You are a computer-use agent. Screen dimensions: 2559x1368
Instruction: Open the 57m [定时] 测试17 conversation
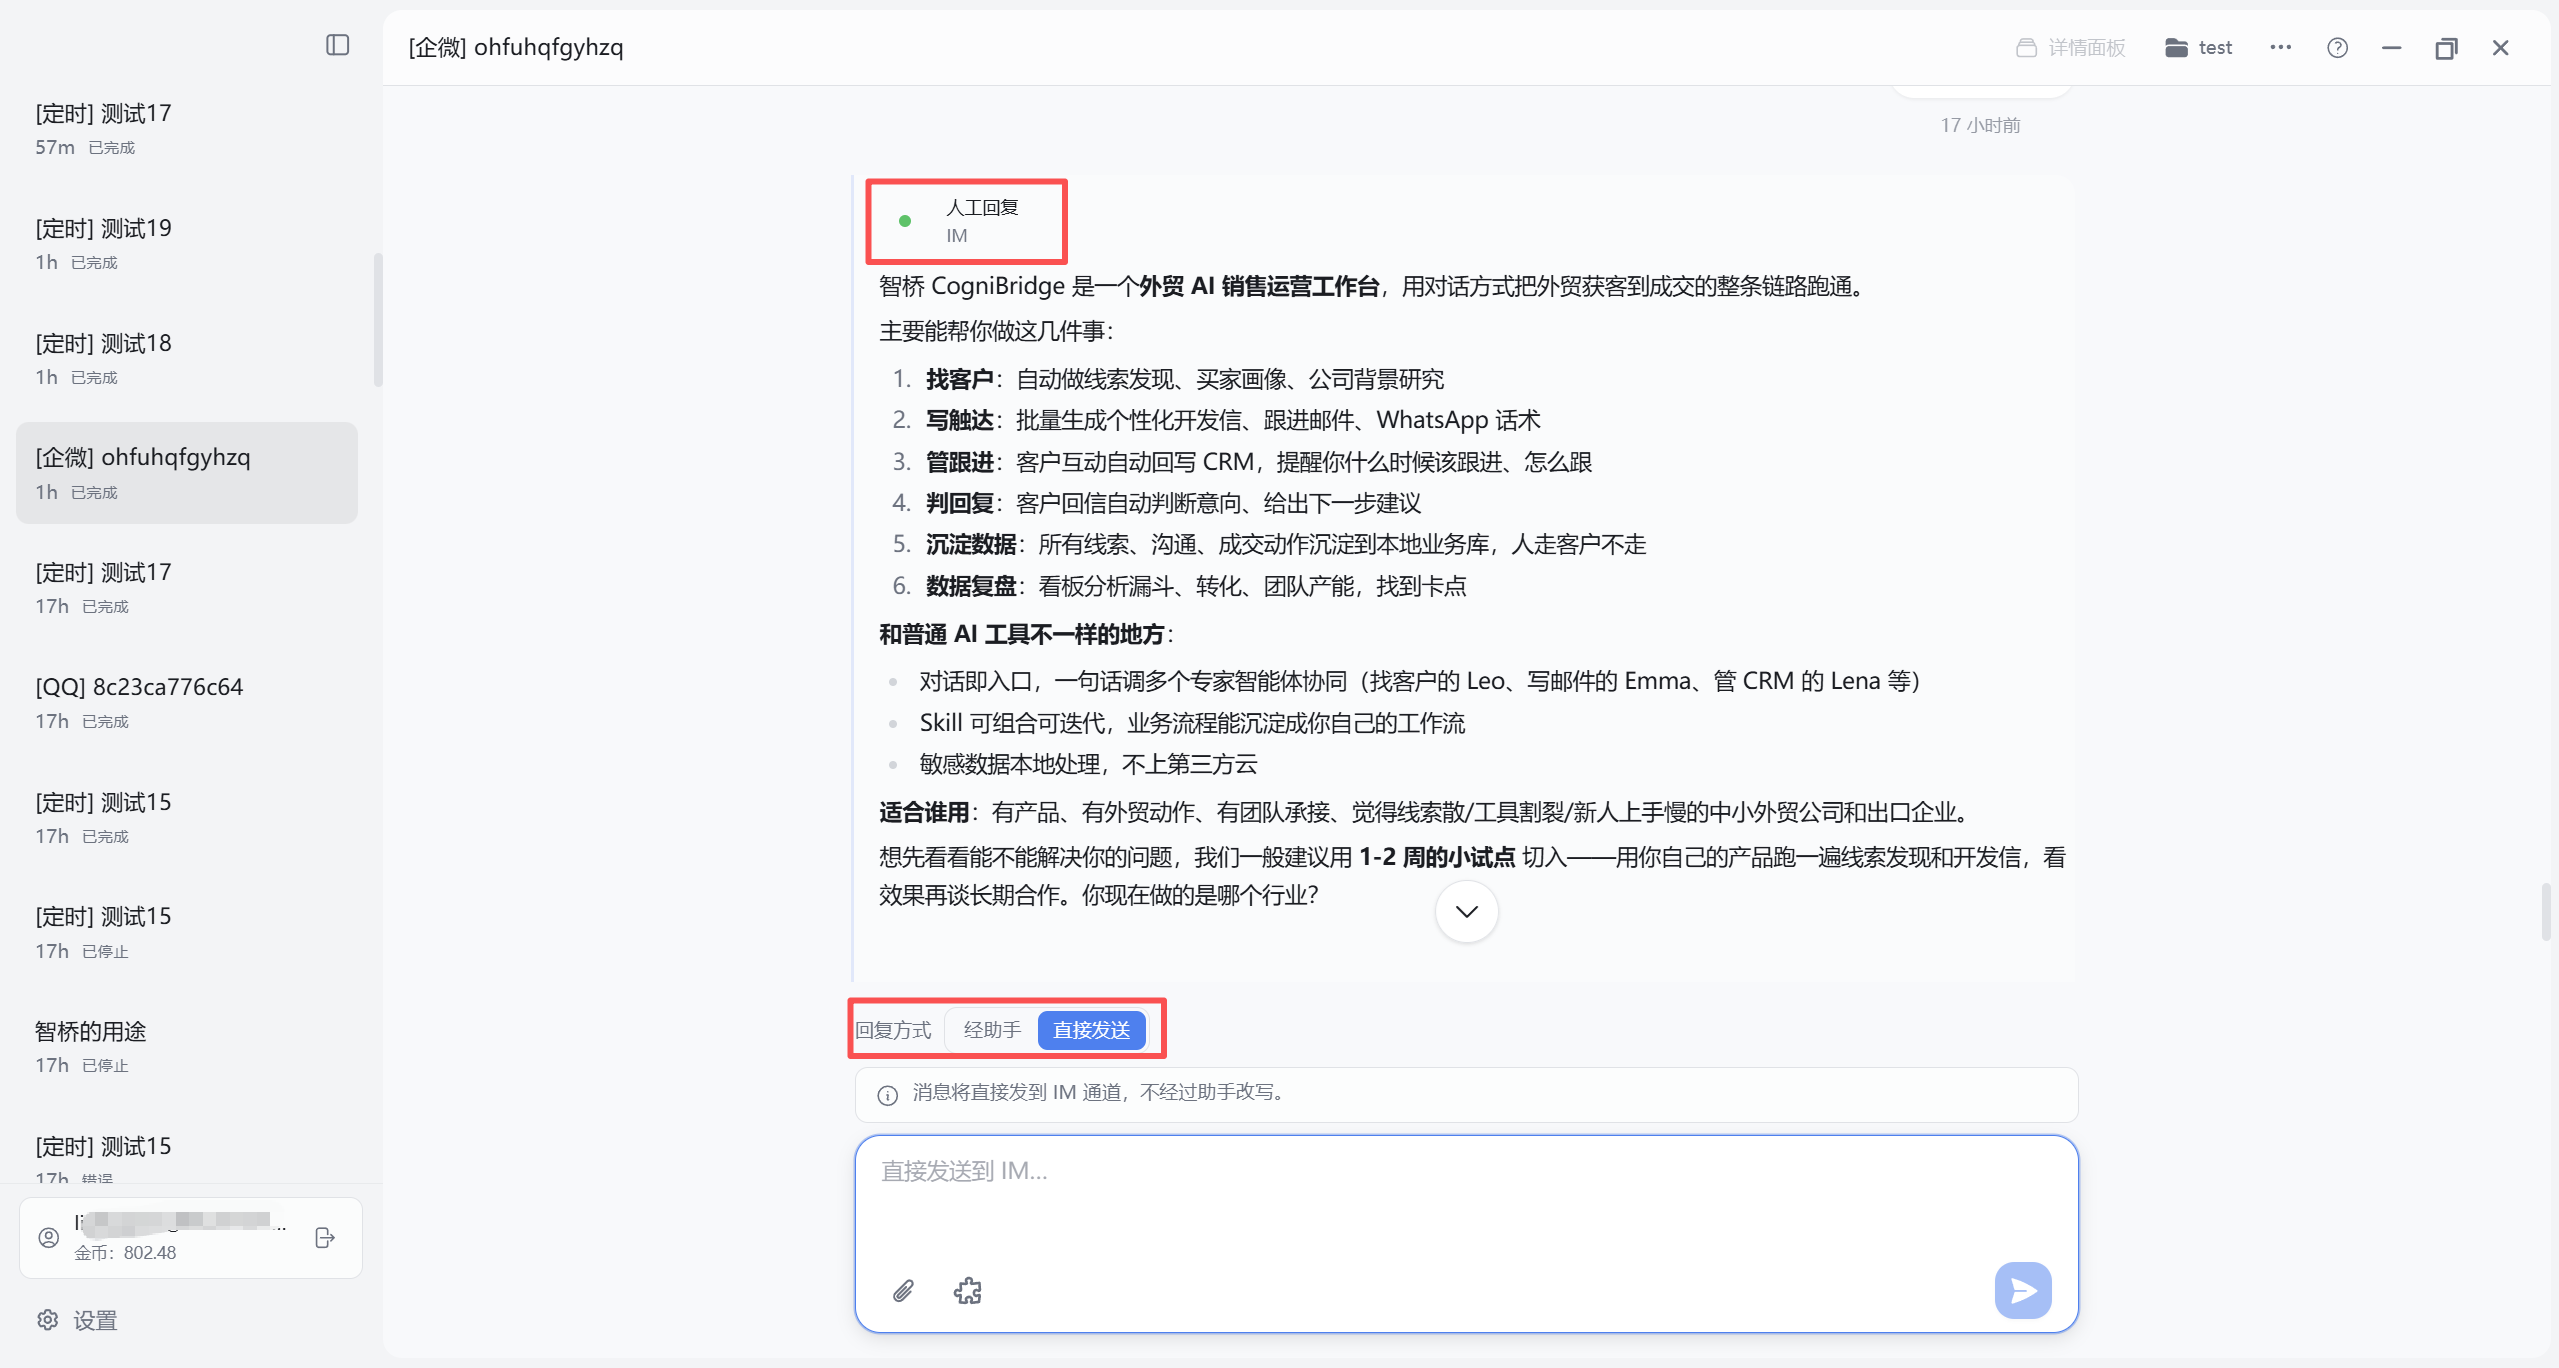[x=187, y=129]
